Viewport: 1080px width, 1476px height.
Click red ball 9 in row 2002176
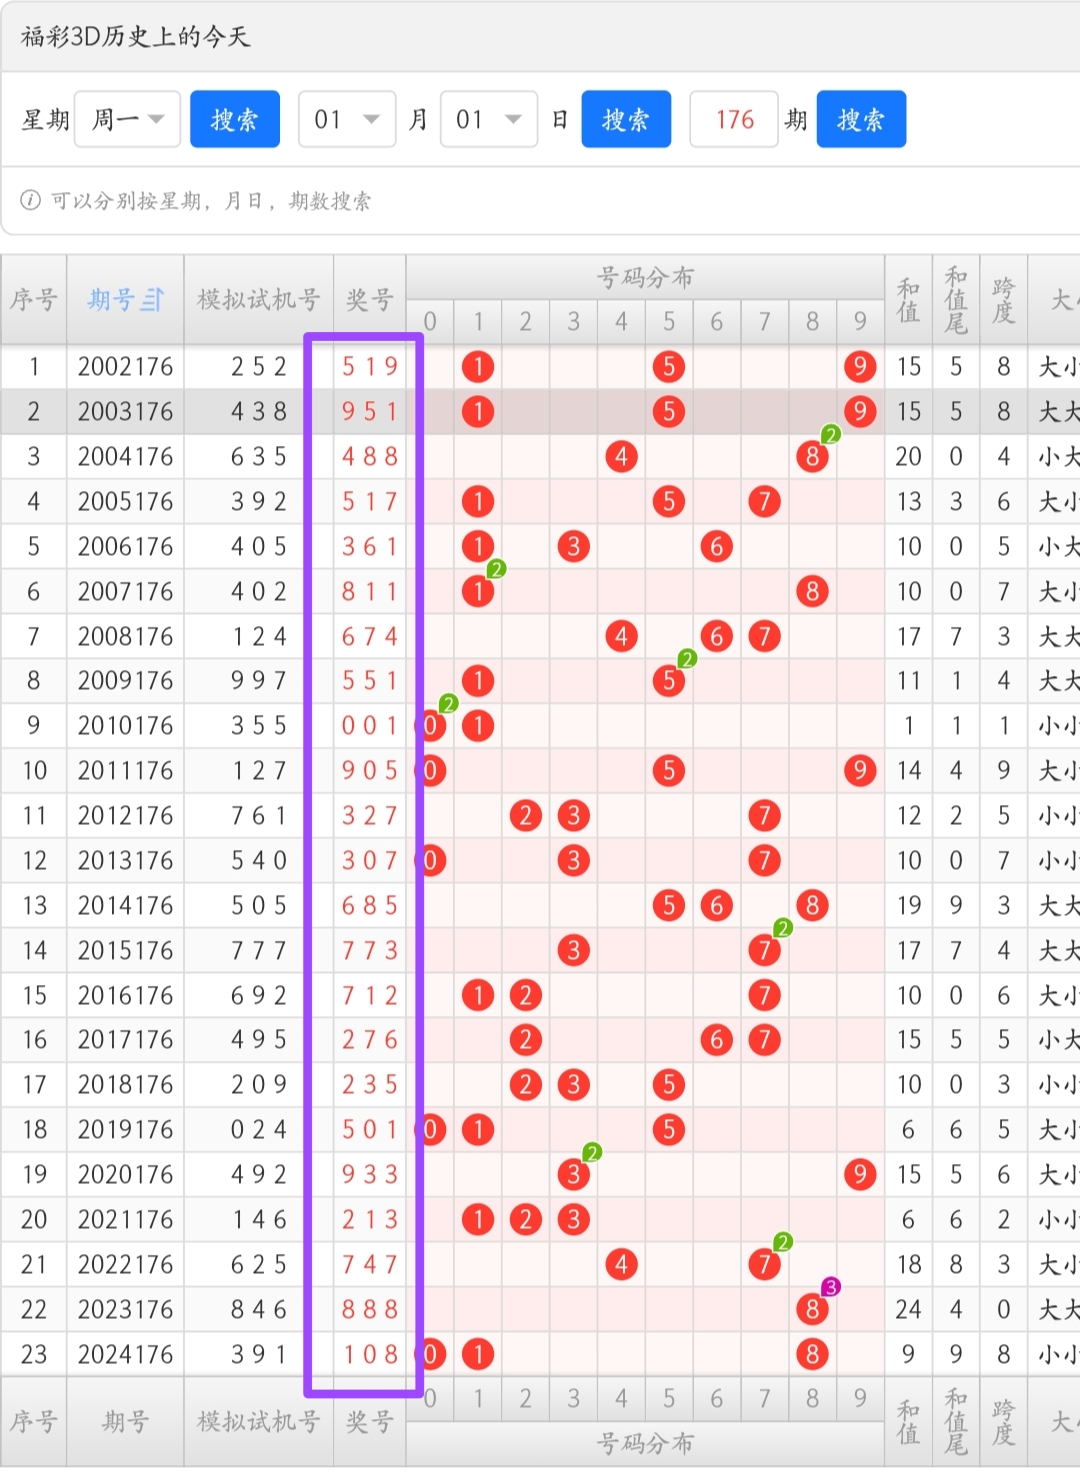tap(859, 367)
